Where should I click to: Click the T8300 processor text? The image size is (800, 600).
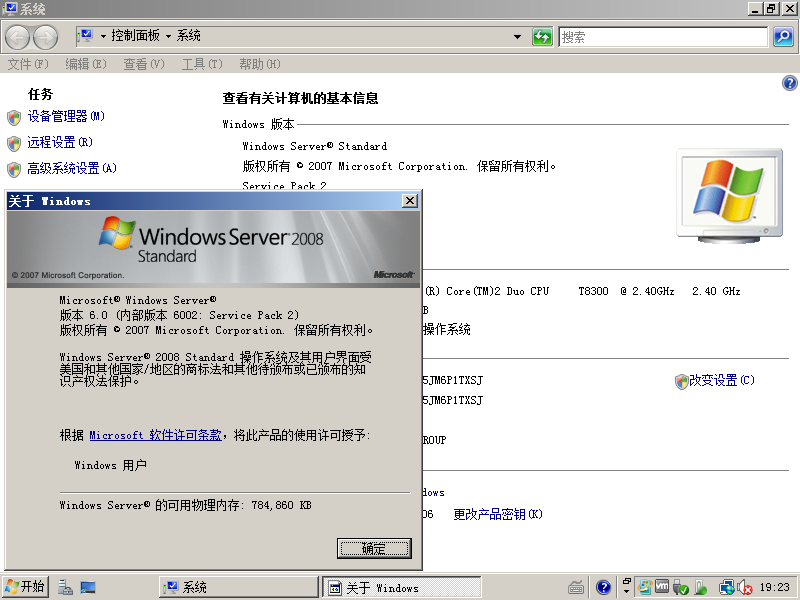point(593,291)
